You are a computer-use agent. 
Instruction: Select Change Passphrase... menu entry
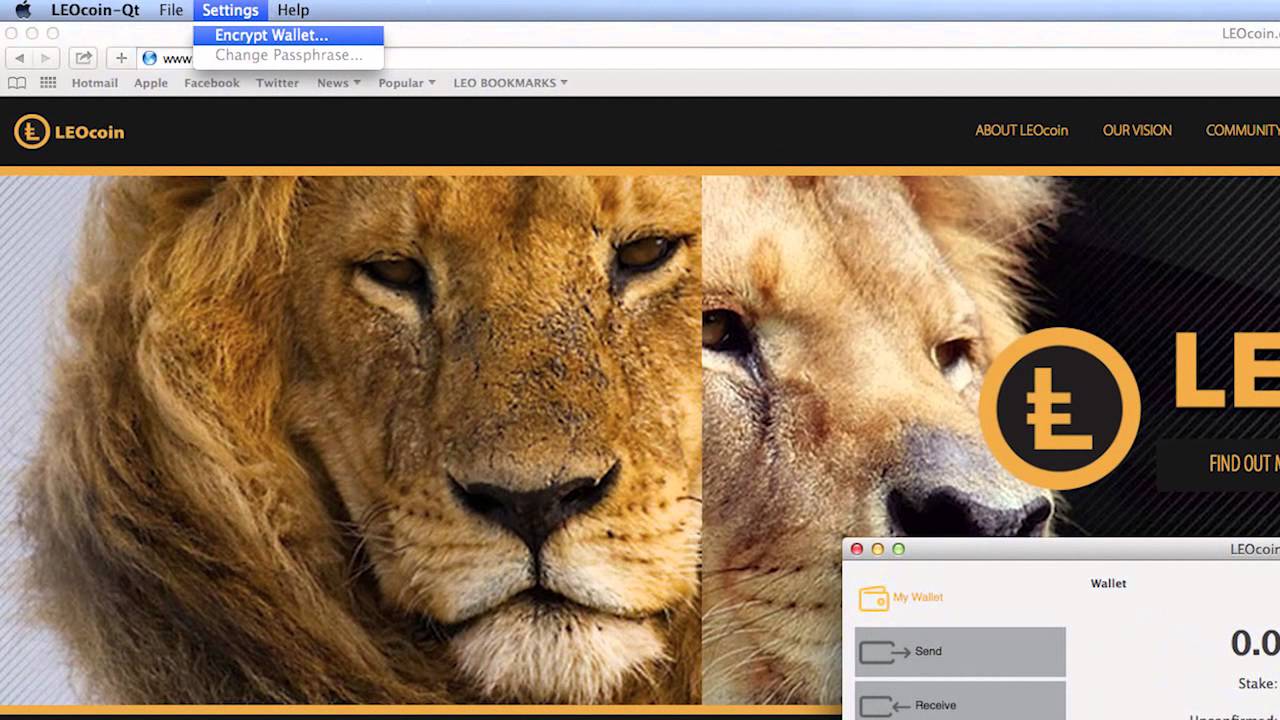pos(288,55)
